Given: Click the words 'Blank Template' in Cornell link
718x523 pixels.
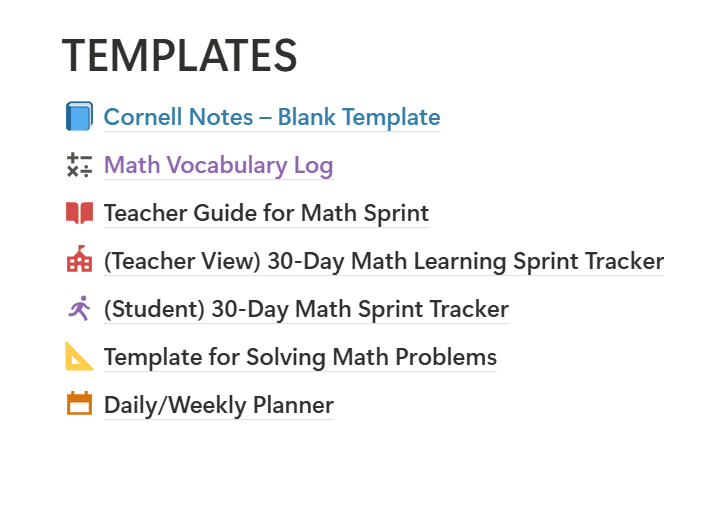Looking at the screenshot, I should (359, 117).
